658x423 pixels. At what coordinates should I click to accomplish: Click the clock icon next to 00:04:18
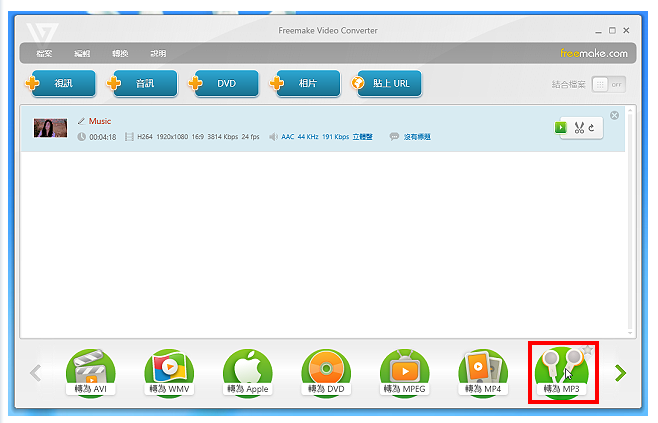click(x=81, y=137)
